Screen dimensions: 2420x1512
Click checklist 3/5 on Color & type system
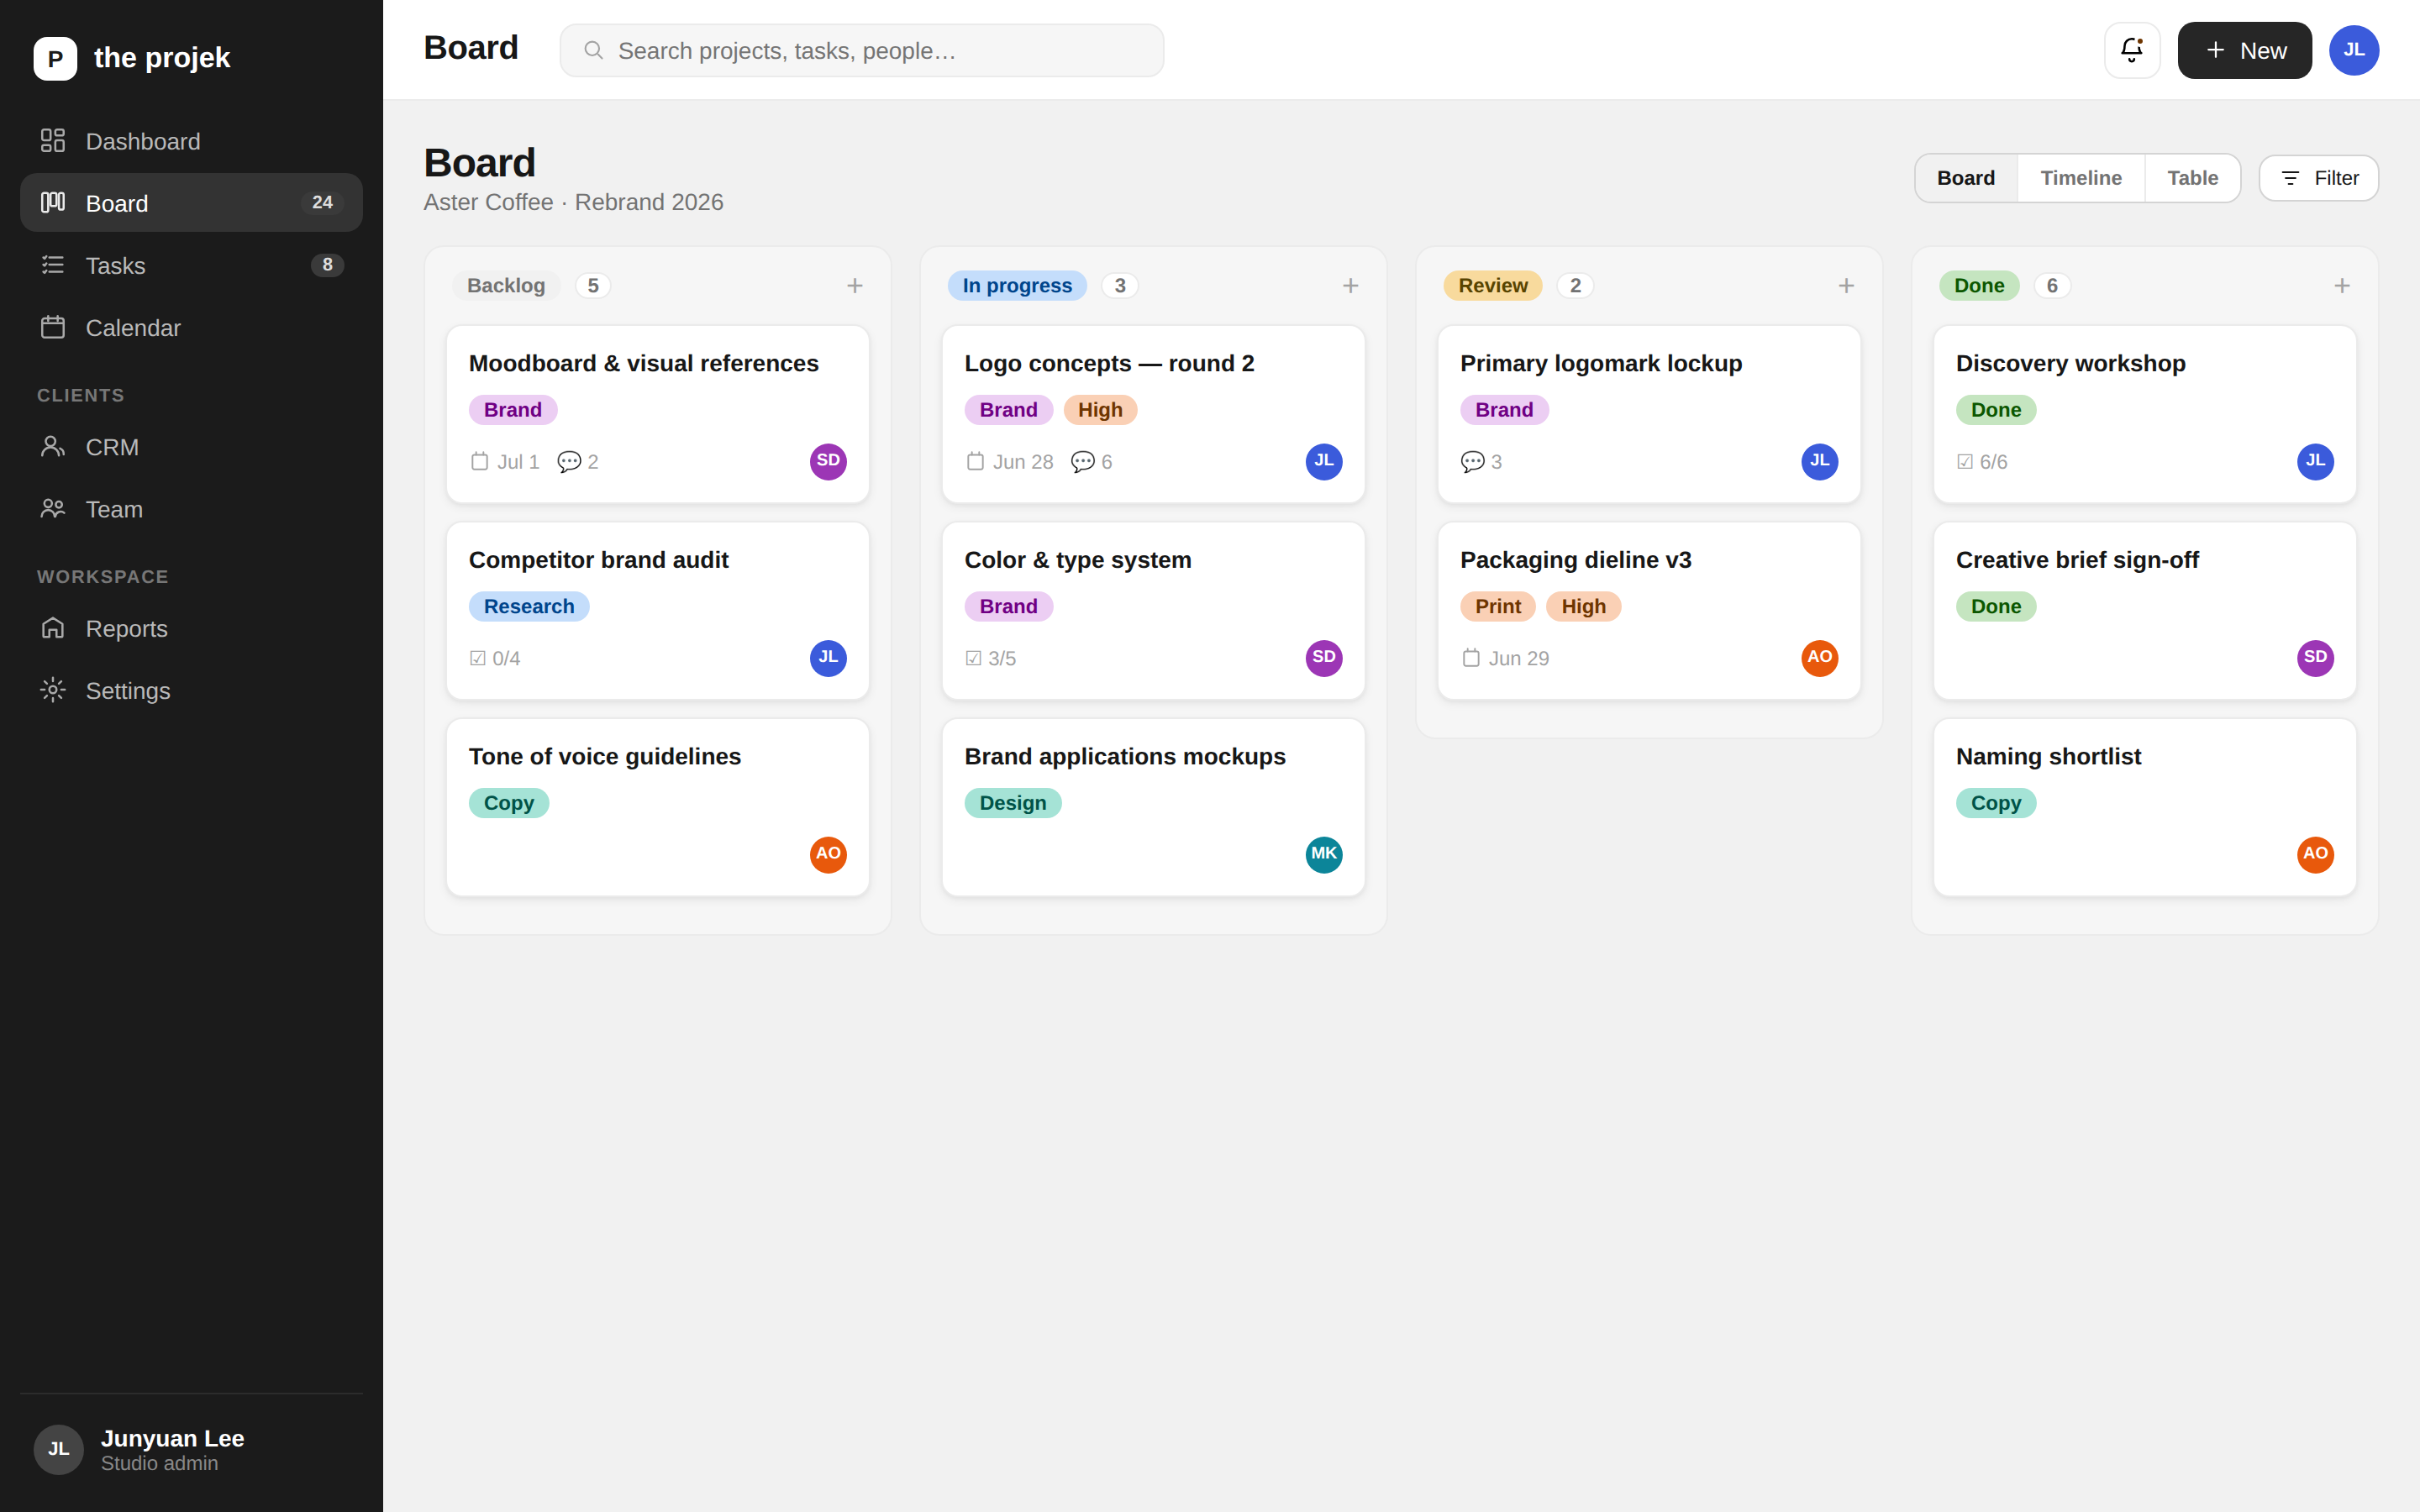(990, 658)
